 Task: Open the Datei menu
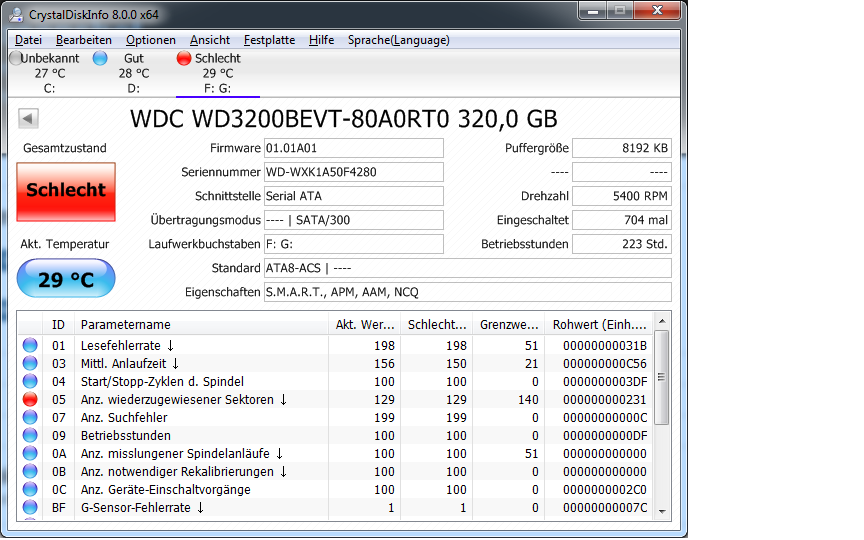tap(29, 40)
